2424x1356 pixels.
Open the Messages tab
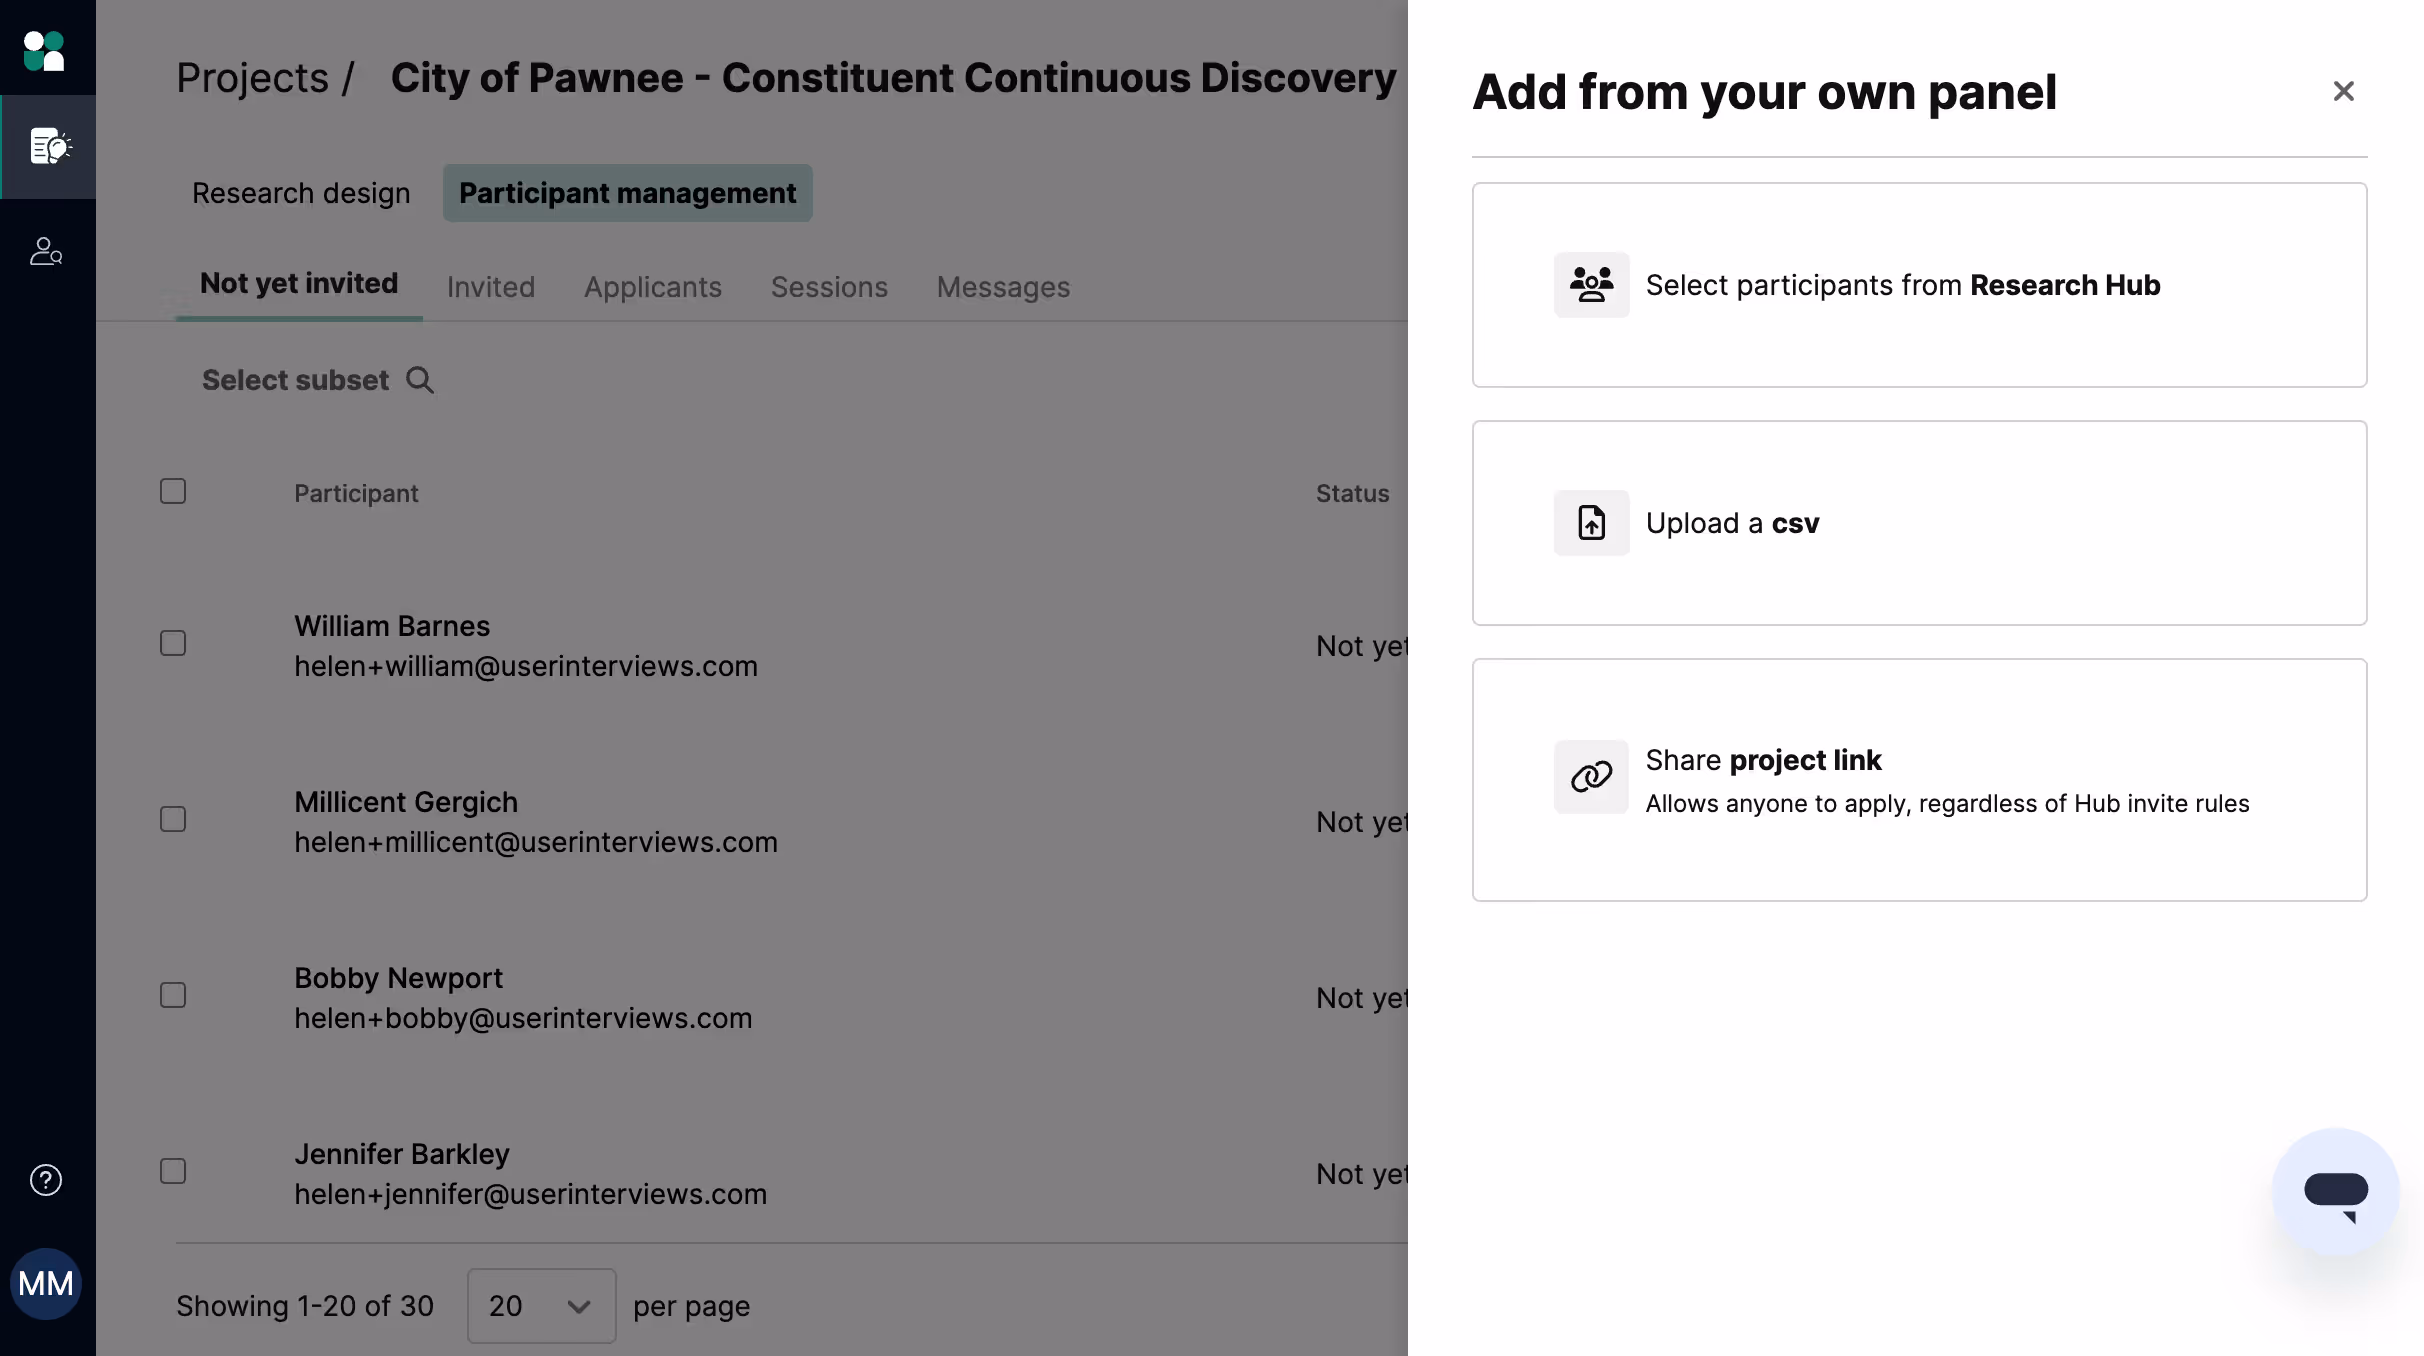1003,287
